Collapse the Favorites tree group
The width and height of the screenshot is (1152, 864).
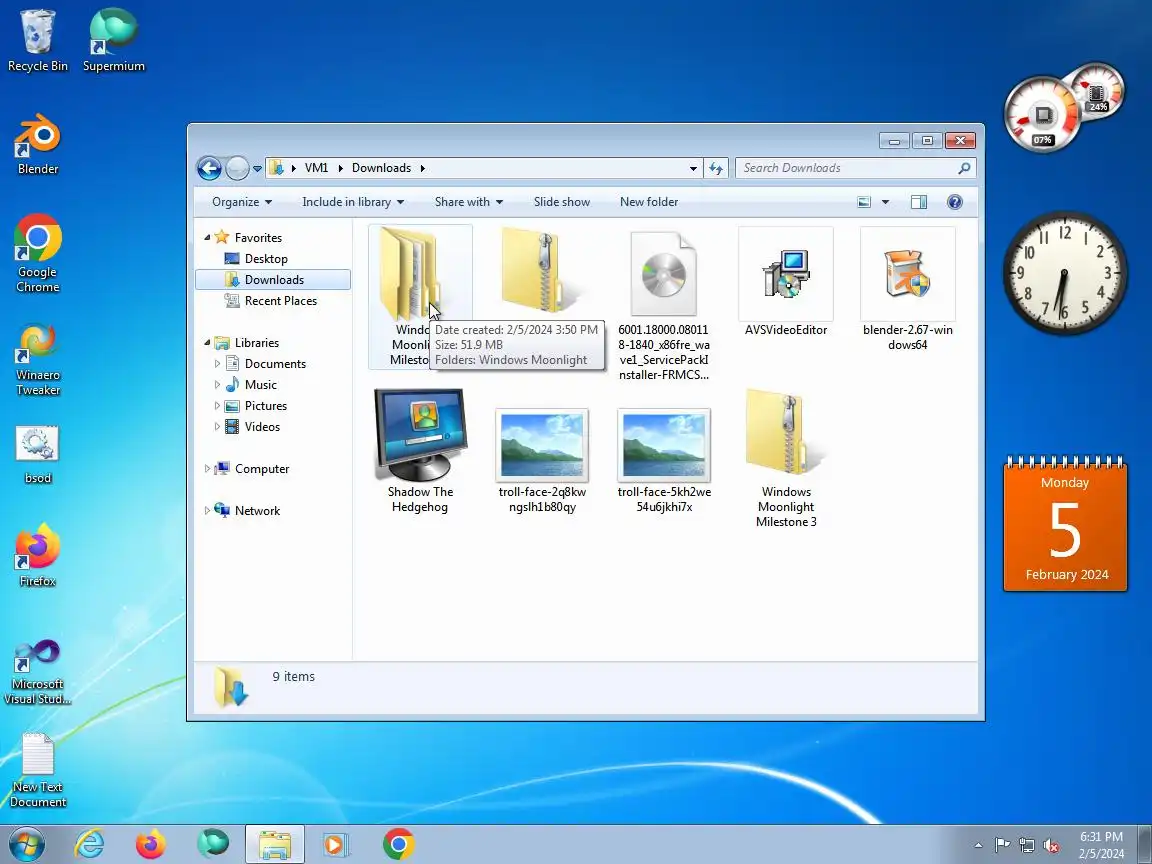point(207,237)
